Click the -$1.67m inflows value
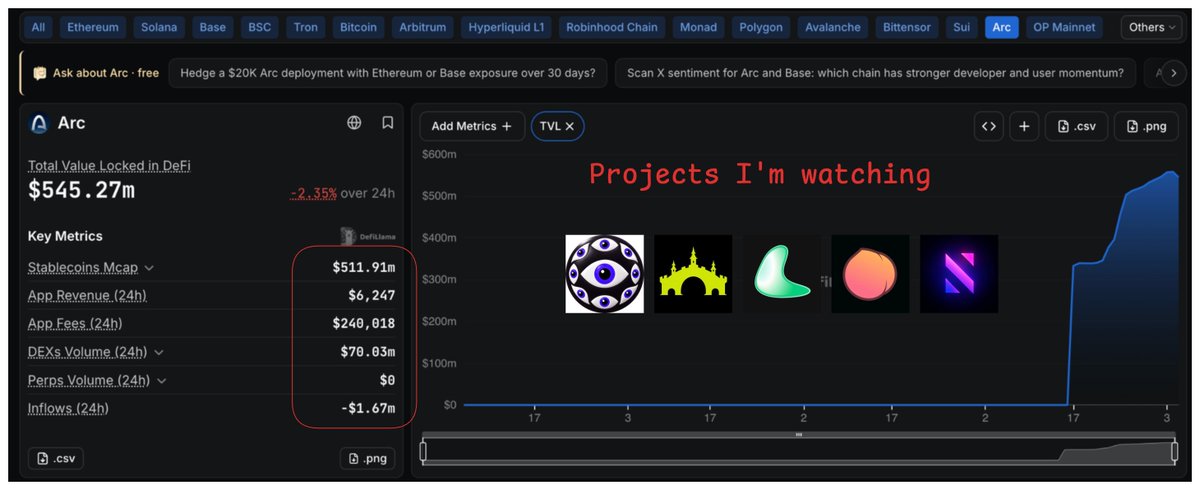This screenshot has width=1200, height=490. 368,408
